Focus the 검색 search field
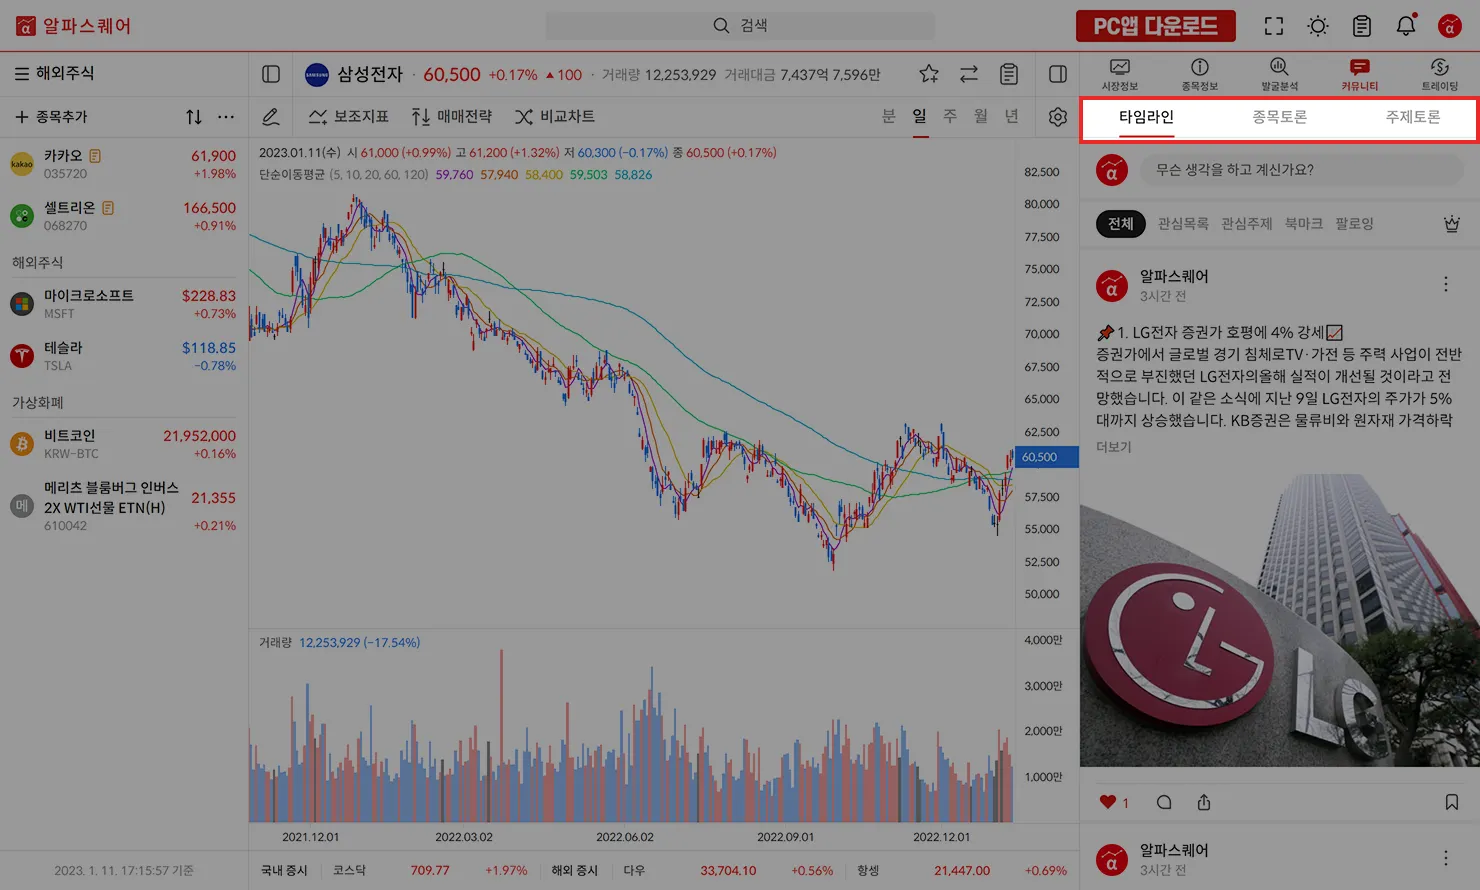 pyautogui.click(x=740, y=25)
